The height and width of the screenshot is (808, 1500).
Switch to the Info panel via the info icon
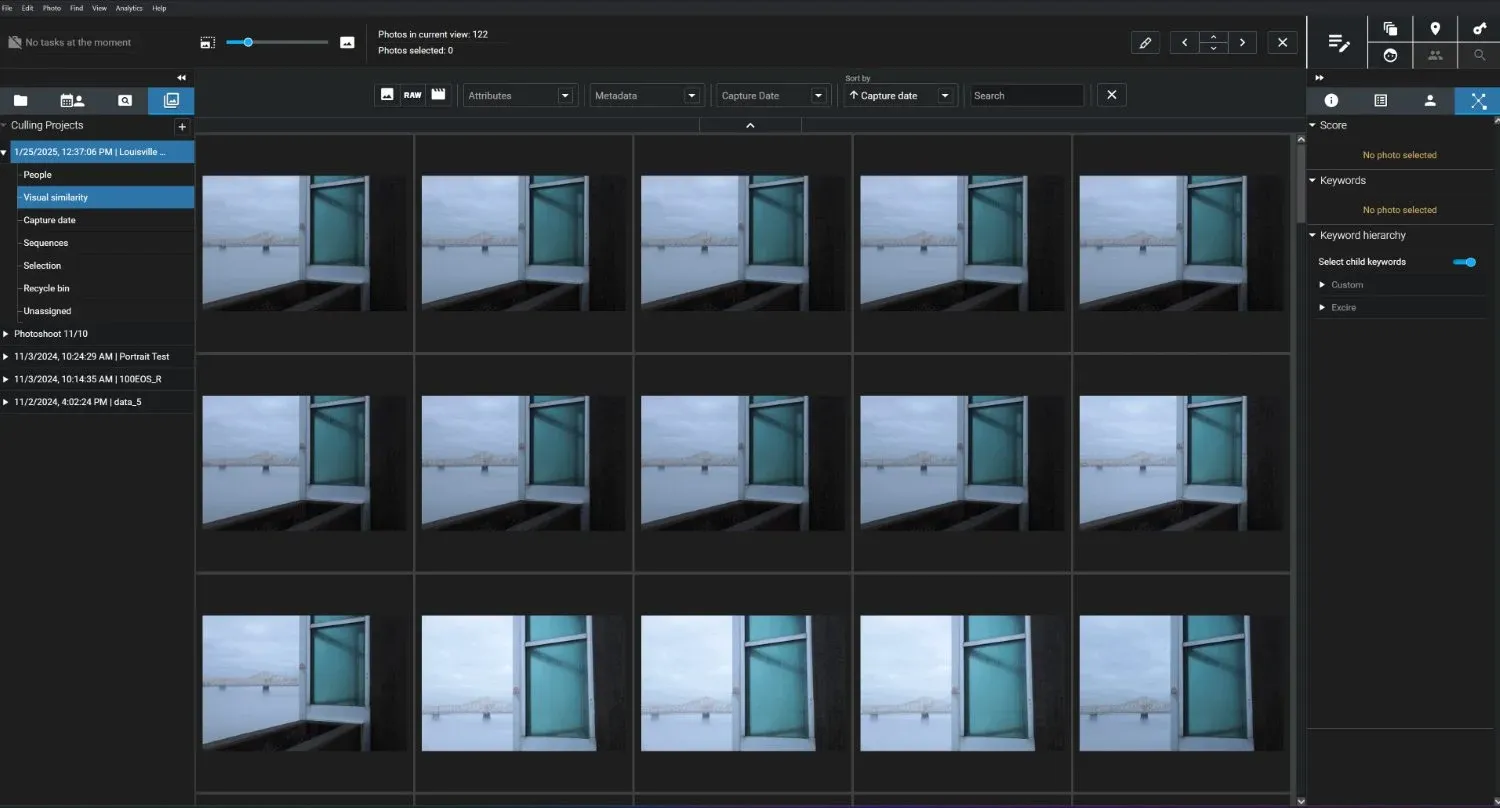(x=1331, y=100)
